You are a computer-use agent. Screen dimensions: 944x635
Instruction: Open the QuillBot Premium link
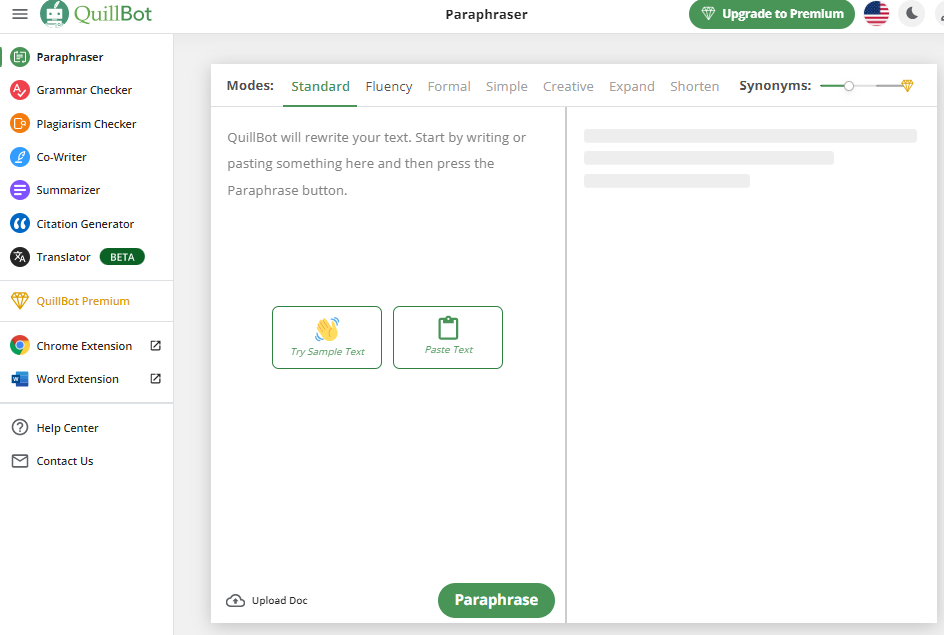(83, 301)
